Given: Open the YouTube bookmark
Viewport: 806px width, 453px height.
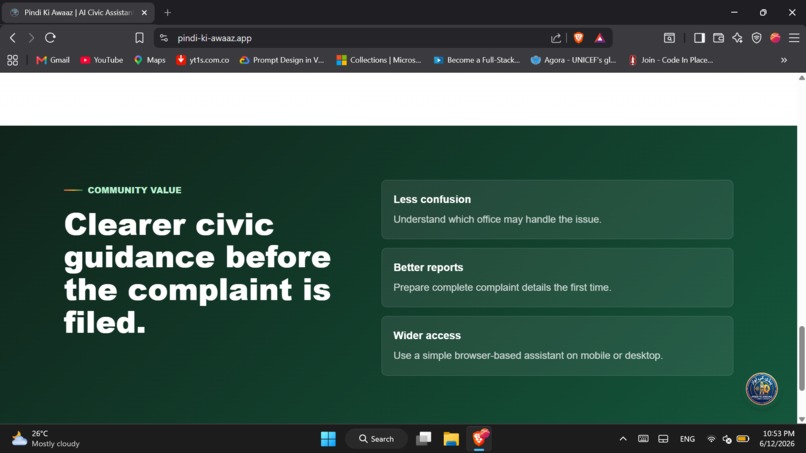Looking at the screenshot, I should (x=102, y=60).
